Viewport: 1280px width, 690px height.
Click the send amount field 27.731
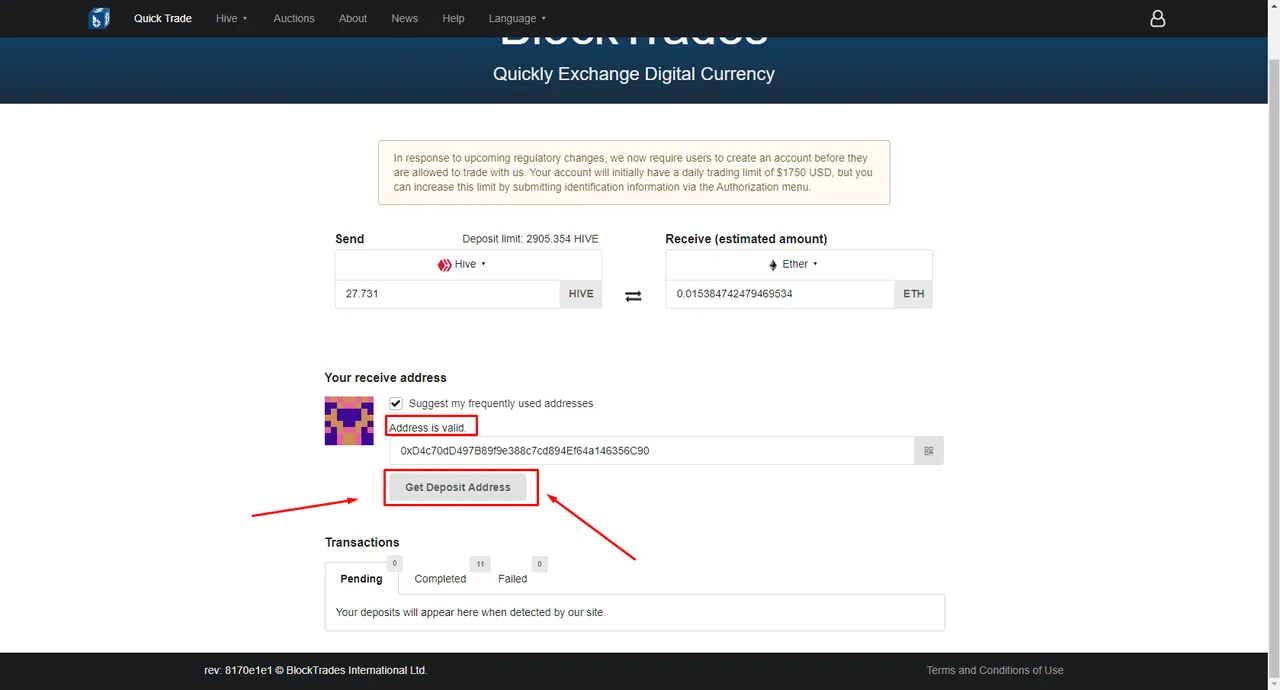[x=447, y=294]
